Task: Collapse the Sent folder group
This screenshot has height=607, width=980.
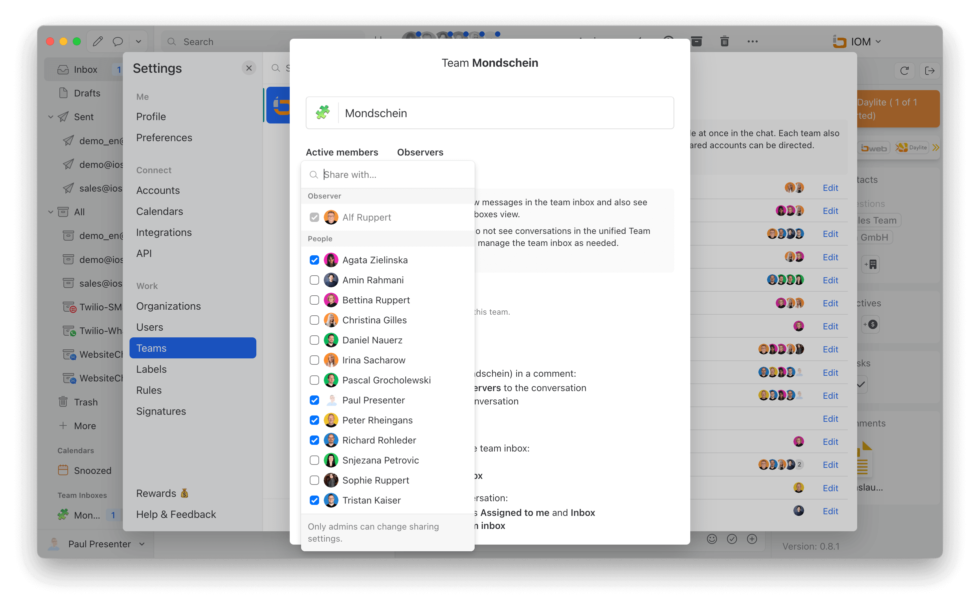Action: click(x=51, y=117)
